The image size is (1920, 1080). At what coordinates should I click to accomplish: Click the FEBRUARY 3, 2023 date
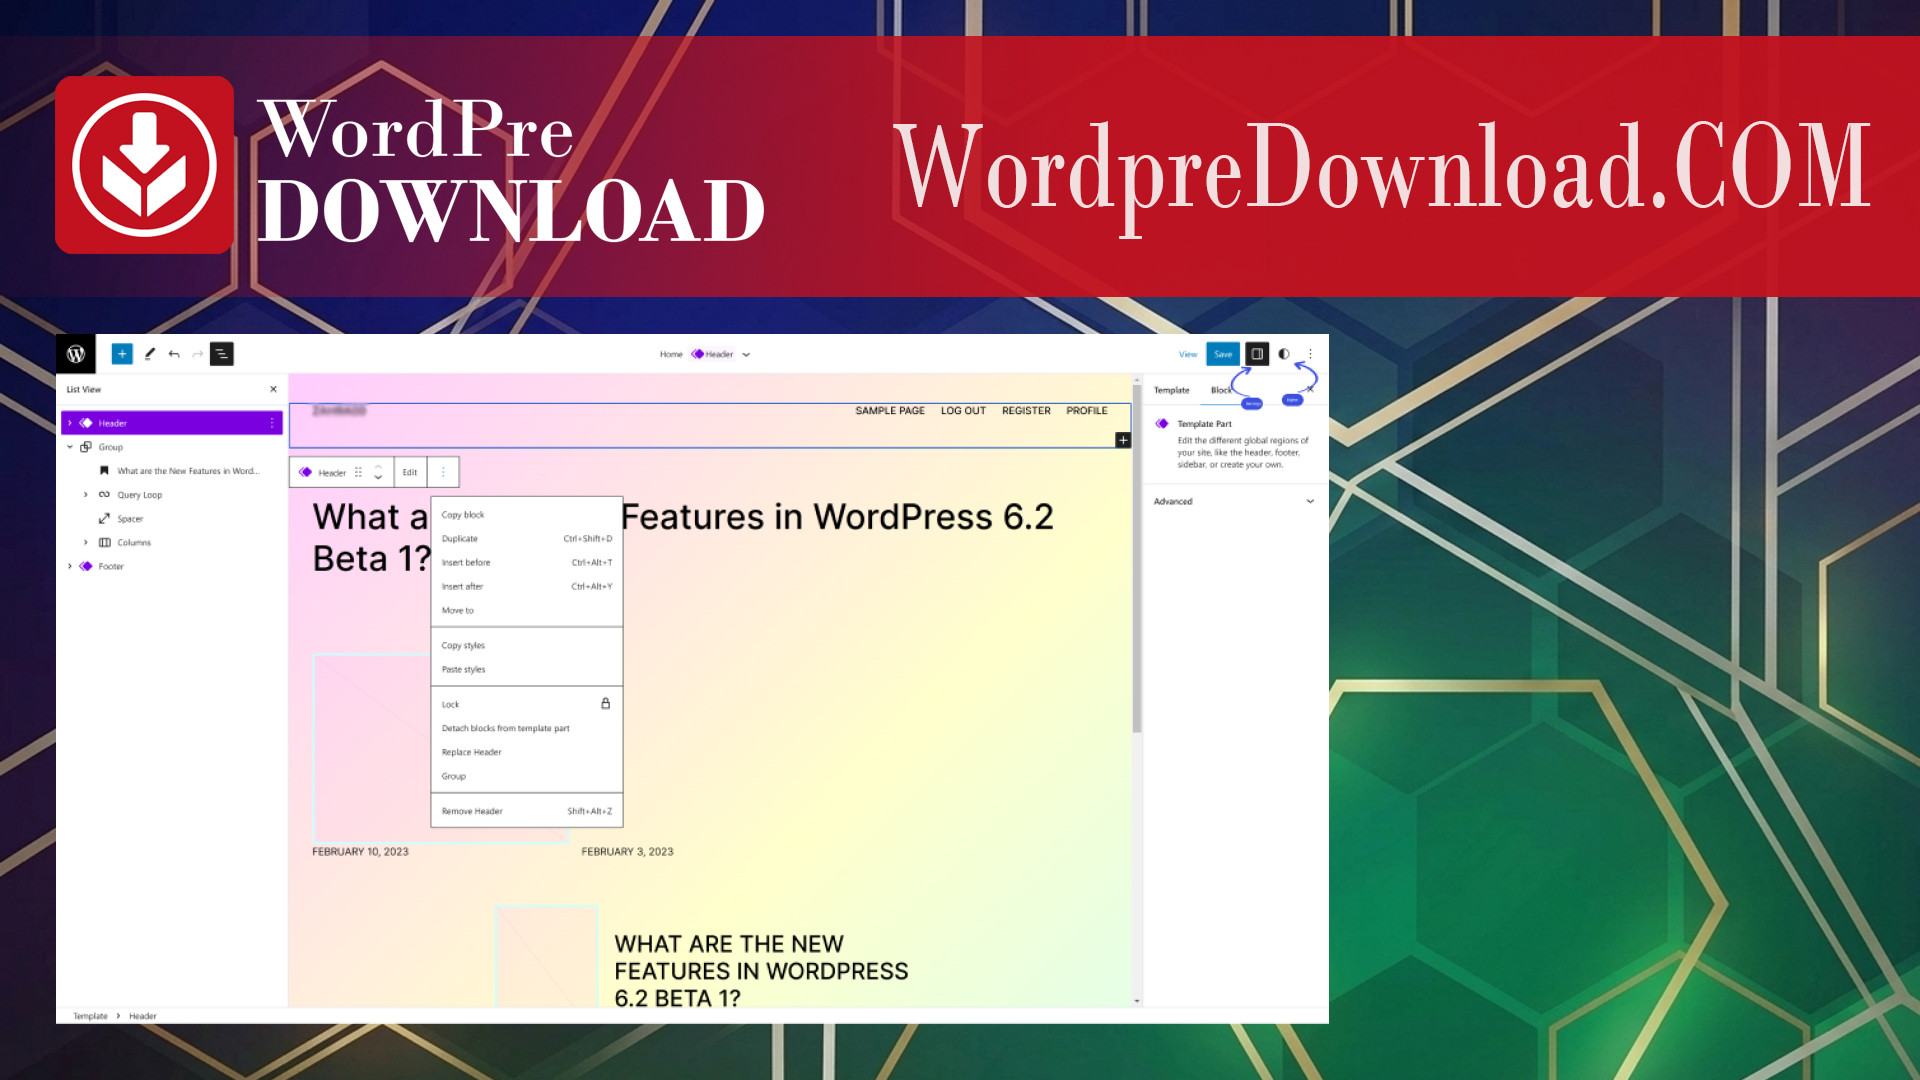627,852
